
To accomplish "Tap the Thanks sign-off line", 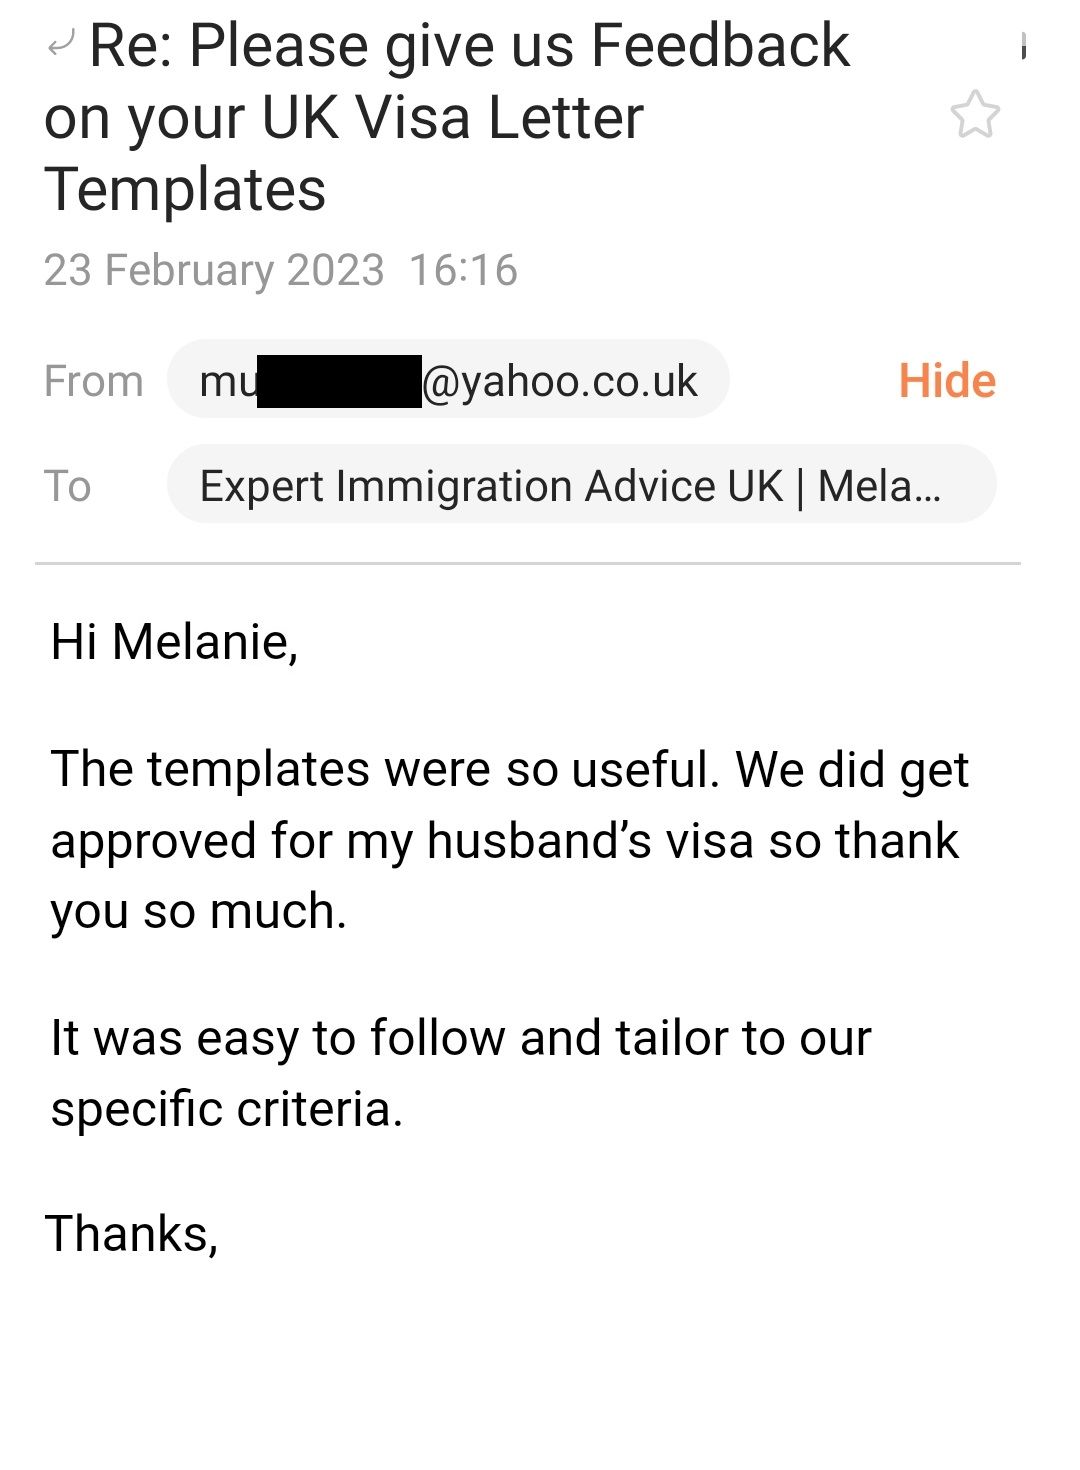I will point(132,1234).
